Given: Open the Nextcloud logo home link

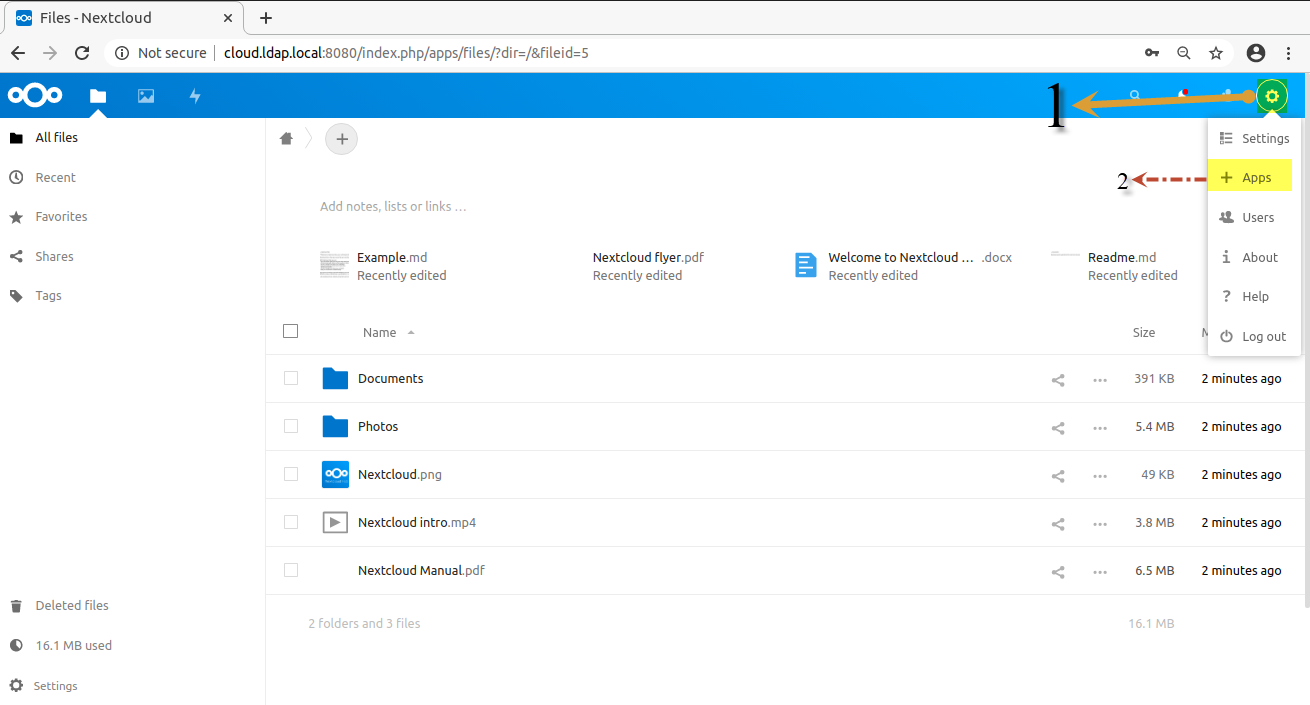Looking at the screenshot, I should 35,95.
